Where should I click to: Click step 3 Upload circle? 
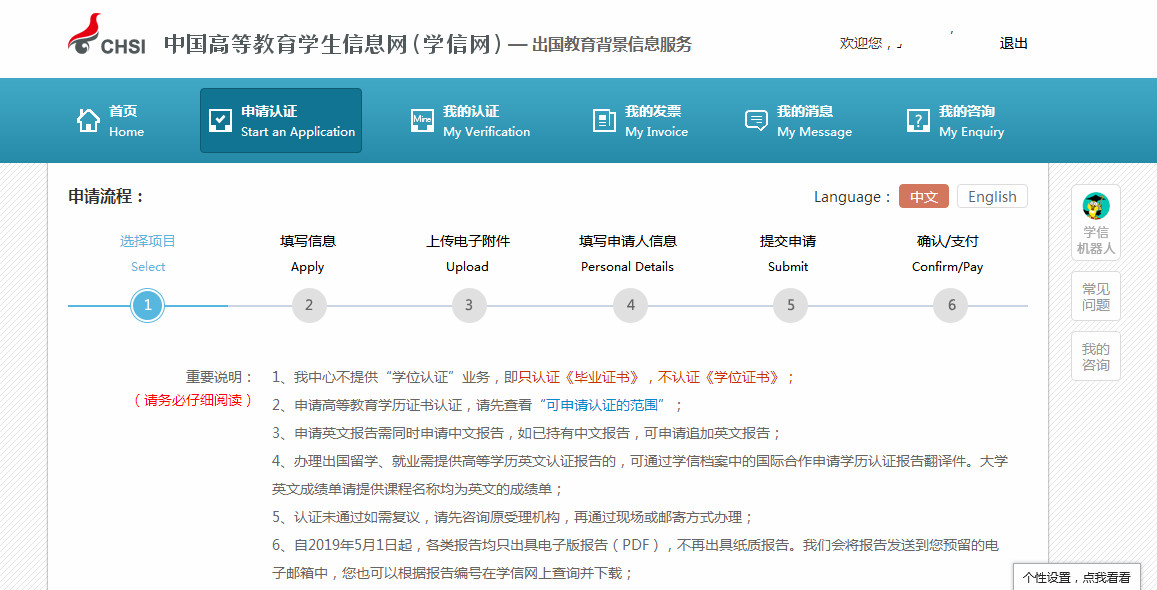click(468, 306)
